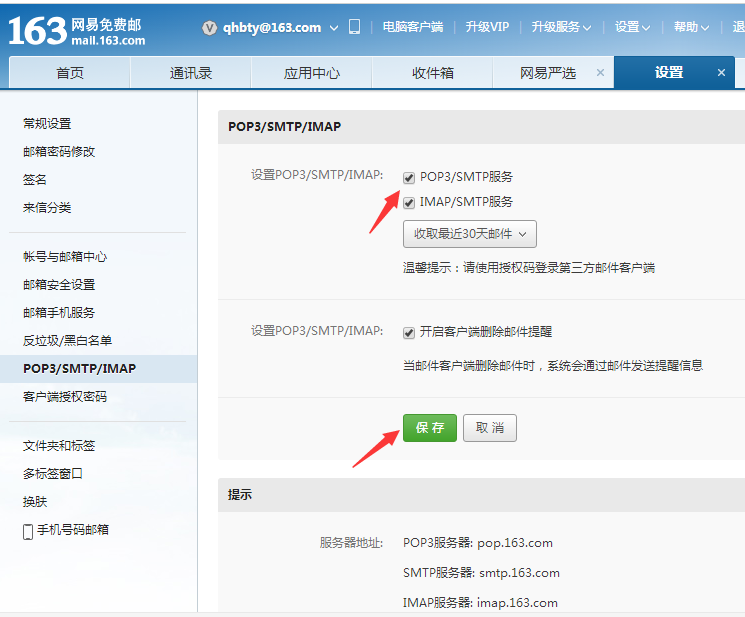Open the 应用中心 tab
Image resolution: width=745 pixels, height=617 pixels.
click(311, 73)
